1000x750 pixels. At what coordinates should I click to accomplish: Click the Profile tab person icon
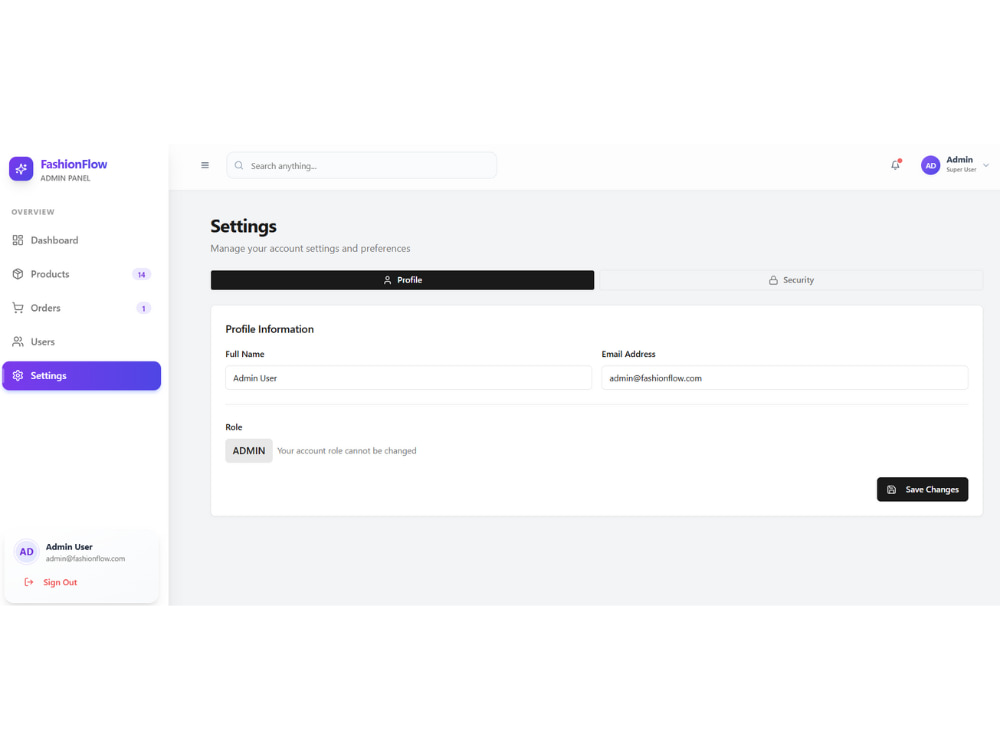(x=387, y=280)
